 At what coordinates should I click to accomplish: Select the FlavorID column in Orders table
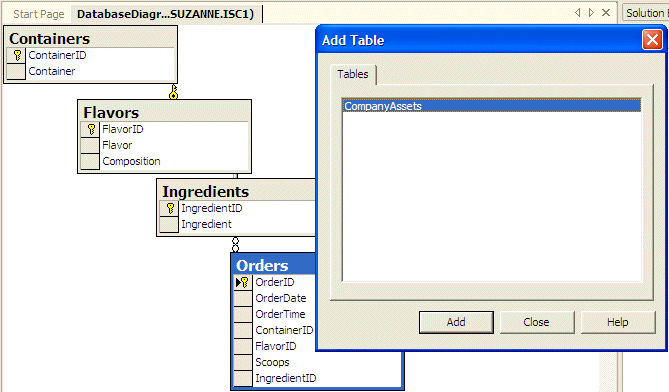(276, 346)
